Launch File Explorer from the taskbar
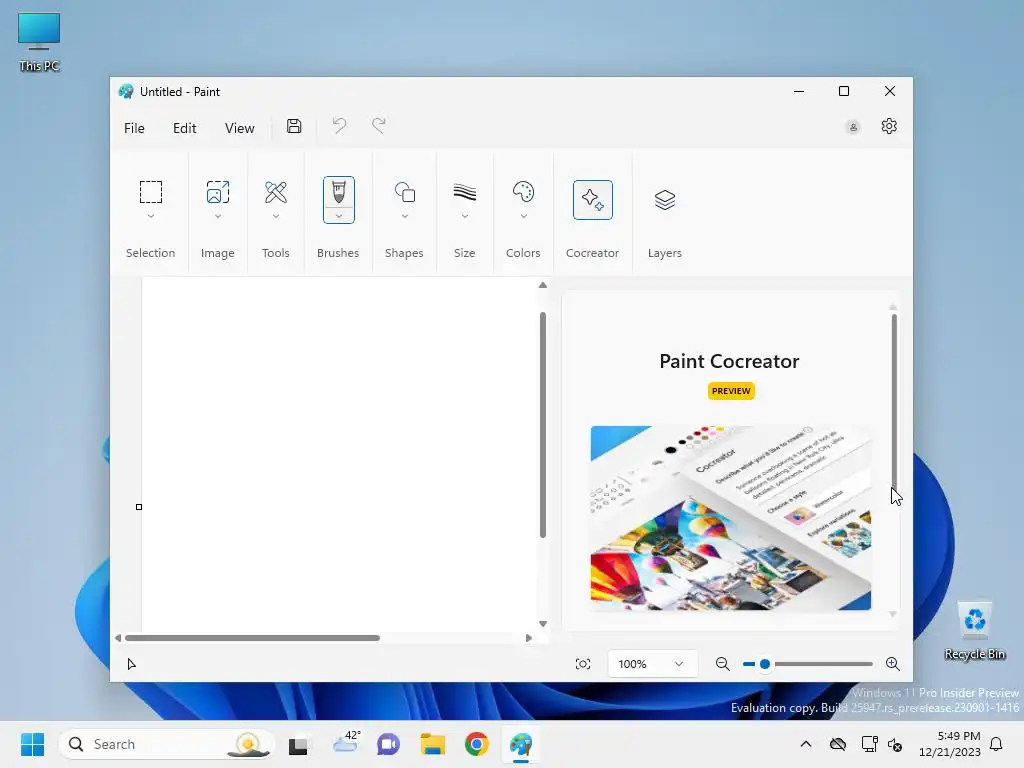Viewport: 1024px width, 768px height. [x=432, y=744]
